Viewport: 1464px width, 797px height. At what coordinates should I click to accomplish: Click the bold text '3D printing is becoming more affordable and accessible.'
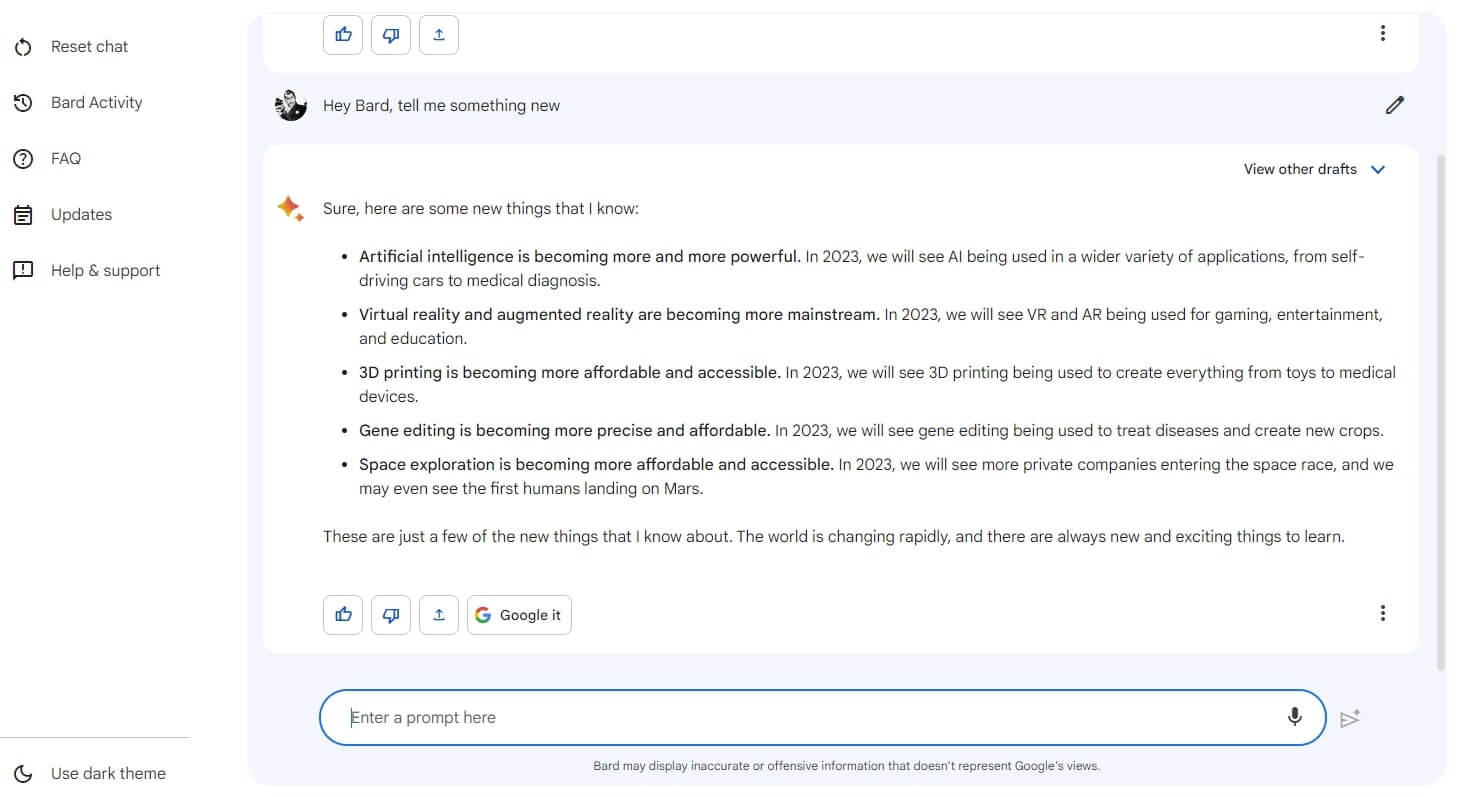coord(570,372)
